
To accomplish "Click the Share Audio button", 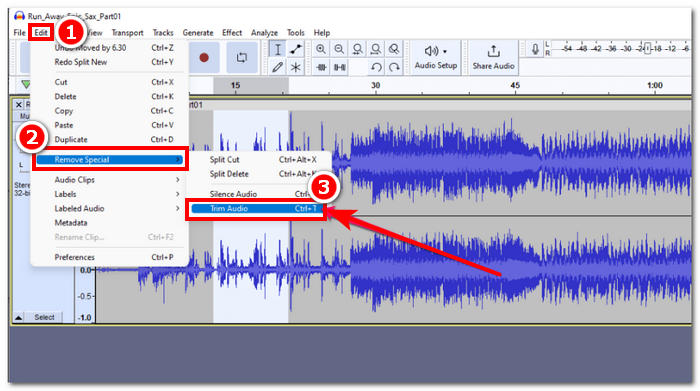I will (x=493, y=58).
